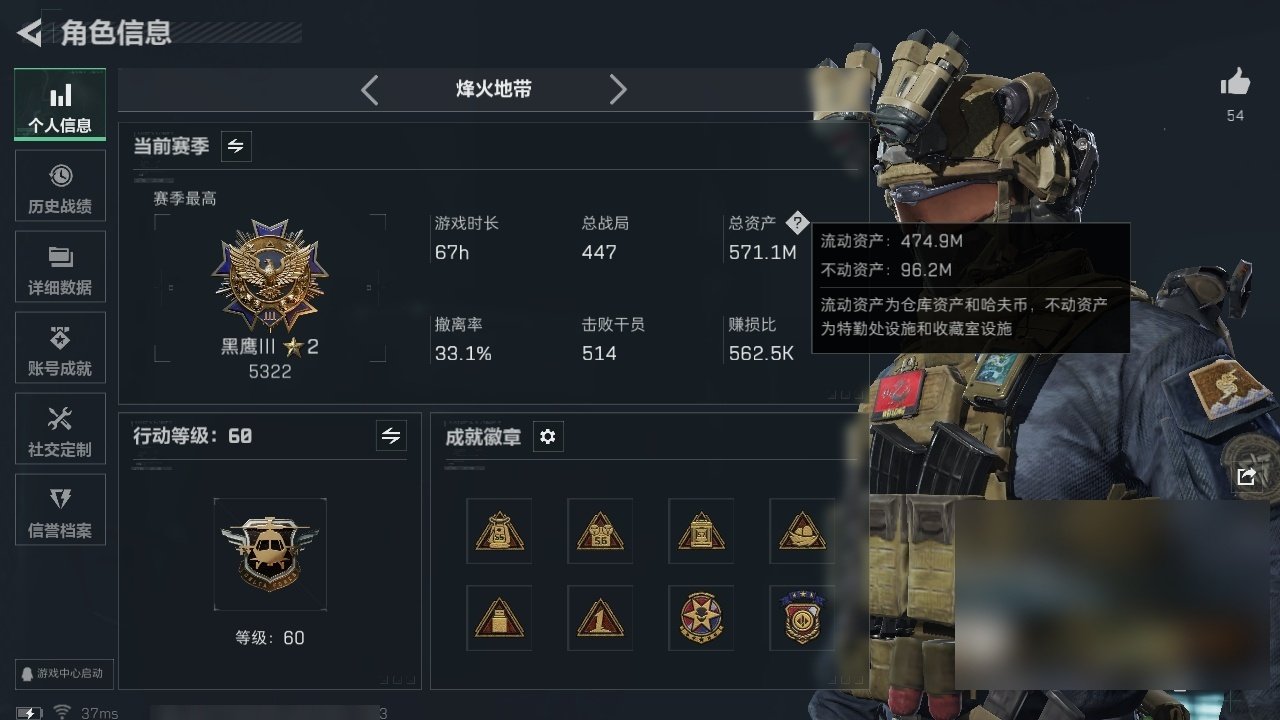Select the 黑鹰III rank emblem
This screenshot has width=1280, height=720.
tap(270, 275)
